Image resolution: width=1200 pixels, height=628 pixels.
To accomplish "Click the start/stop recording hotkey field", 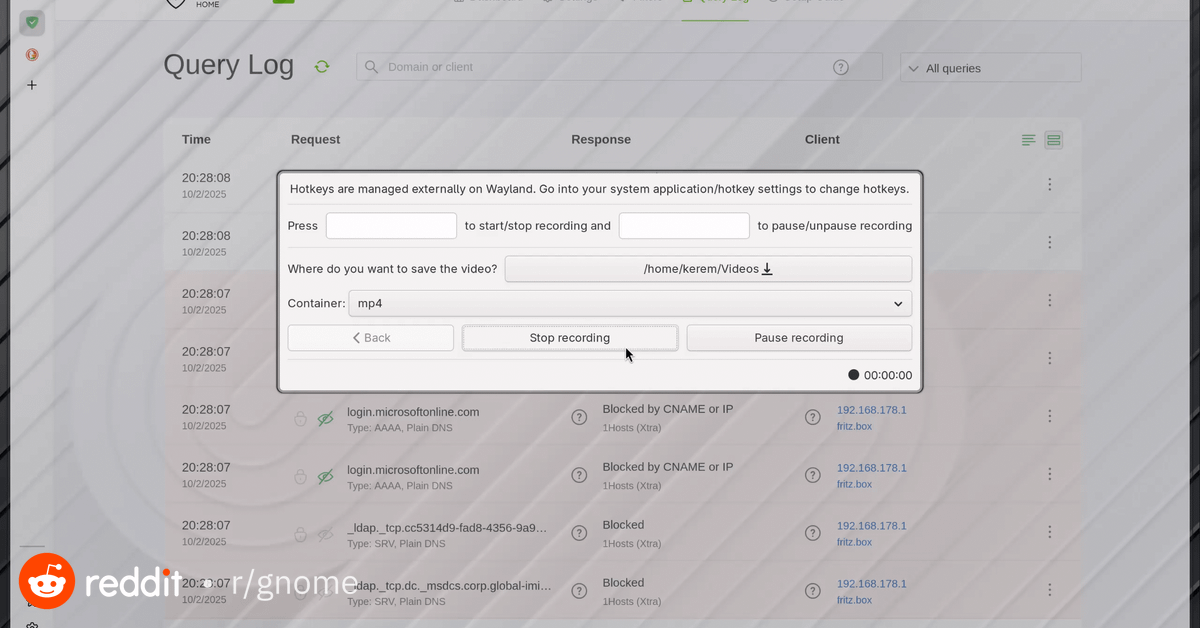I will coord(391,226).
